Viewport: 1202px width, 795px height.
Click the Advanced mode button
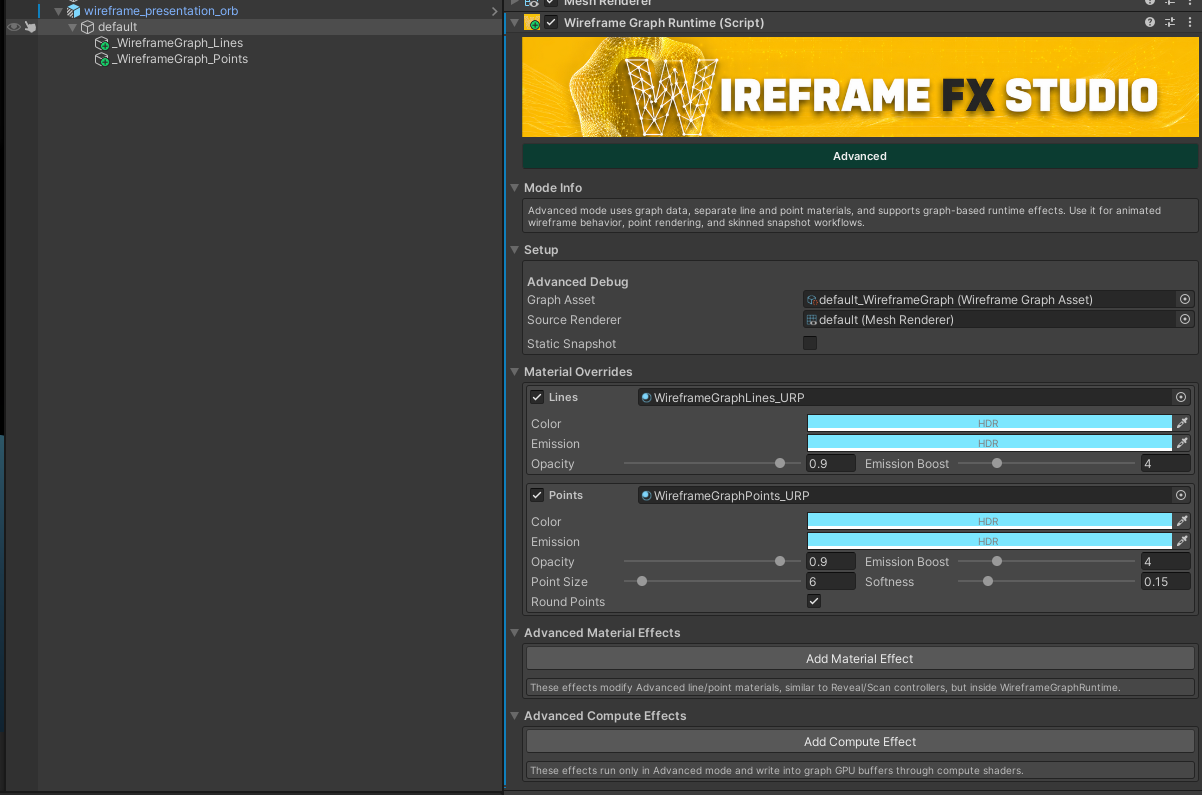tap(860, 156)
